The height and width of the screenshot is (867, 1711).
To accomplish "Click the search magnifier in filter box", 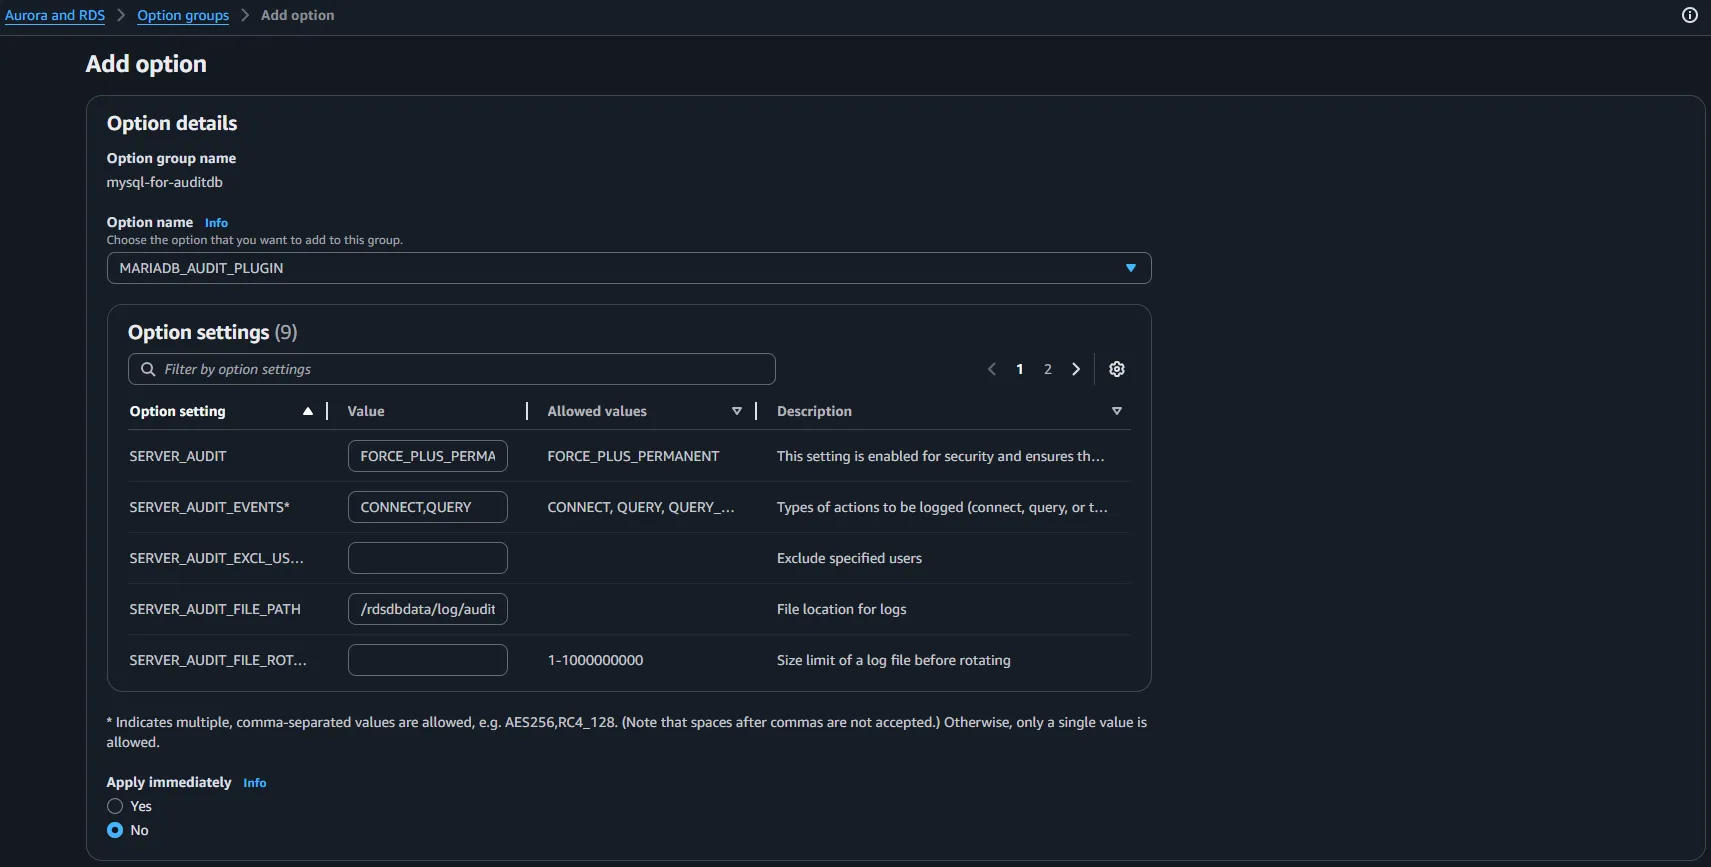I will click(148, 369).
